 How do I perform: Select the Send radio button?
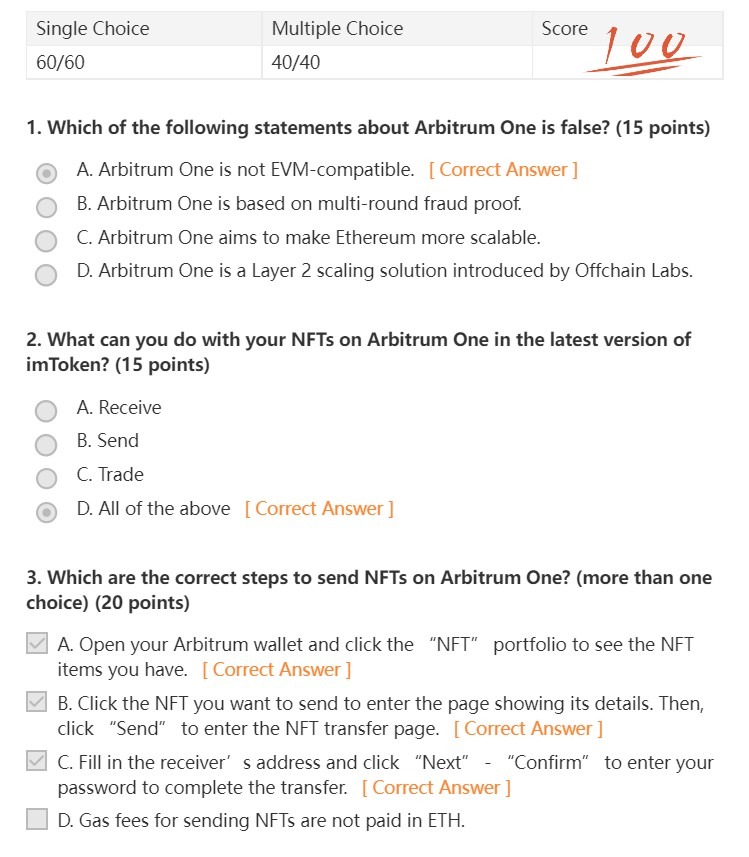[46, 444]
